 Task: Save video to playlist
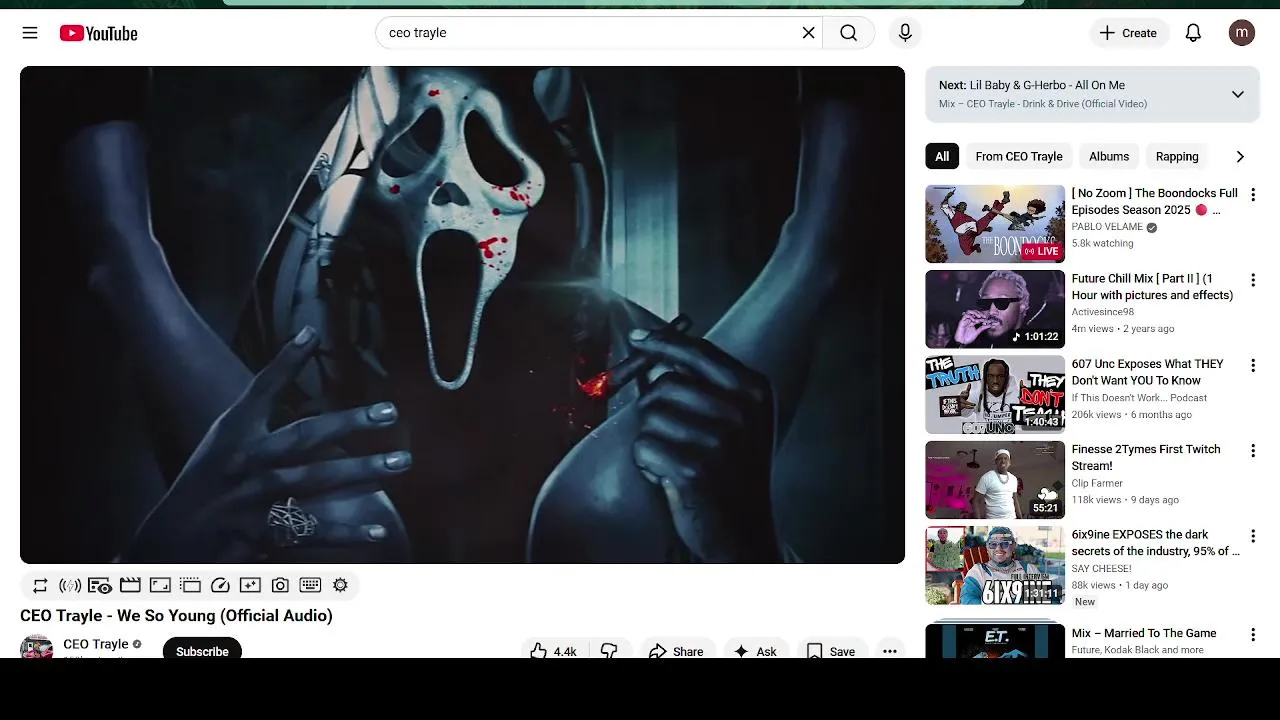click(831, 650)
